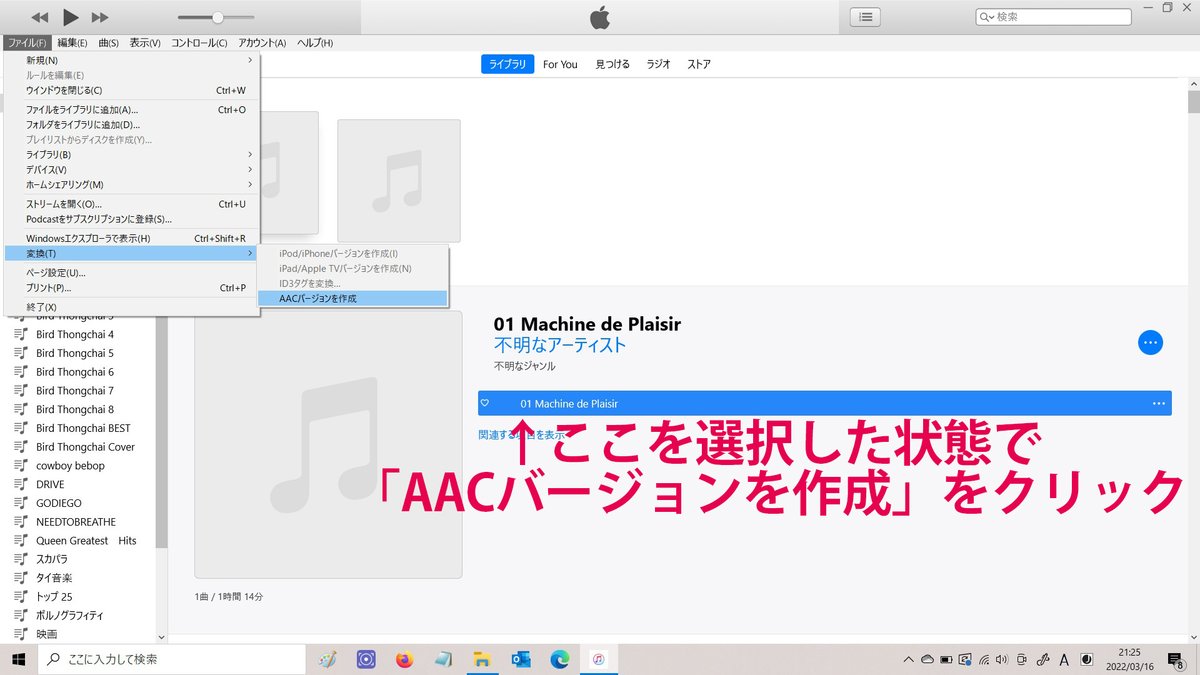The width and height of the screenshot is (1200, 675).
Task: Expand the デバイス(V) submenu
Action: 131,170
